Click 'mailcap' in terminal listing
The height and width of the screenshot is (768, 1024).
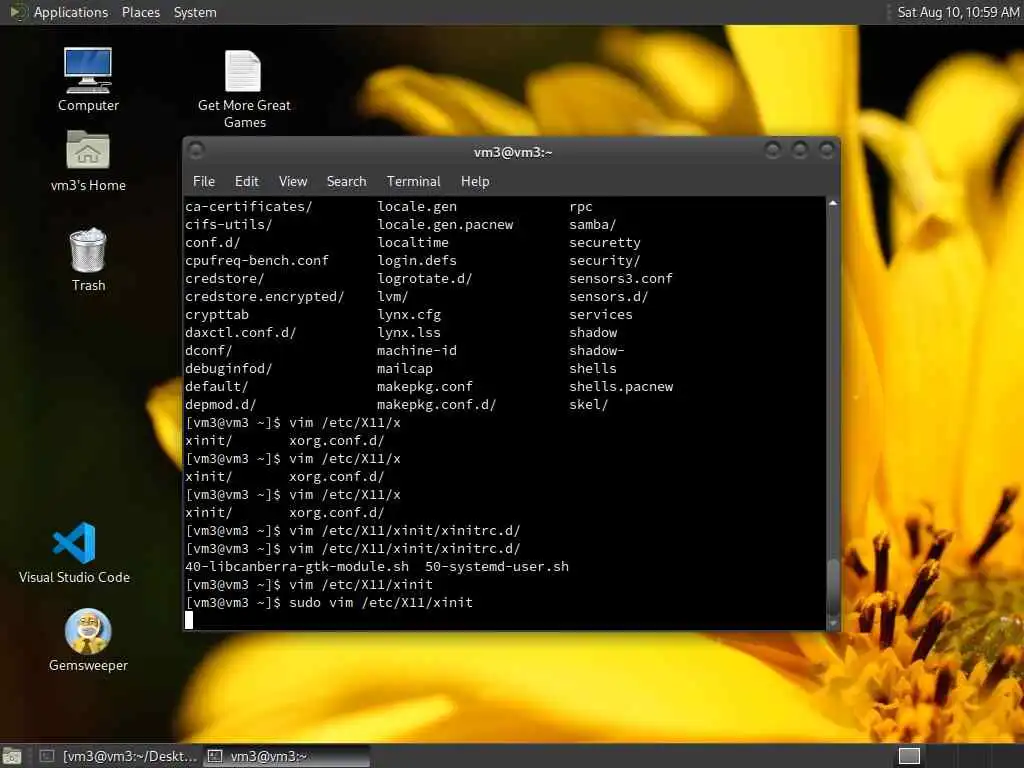405,368
